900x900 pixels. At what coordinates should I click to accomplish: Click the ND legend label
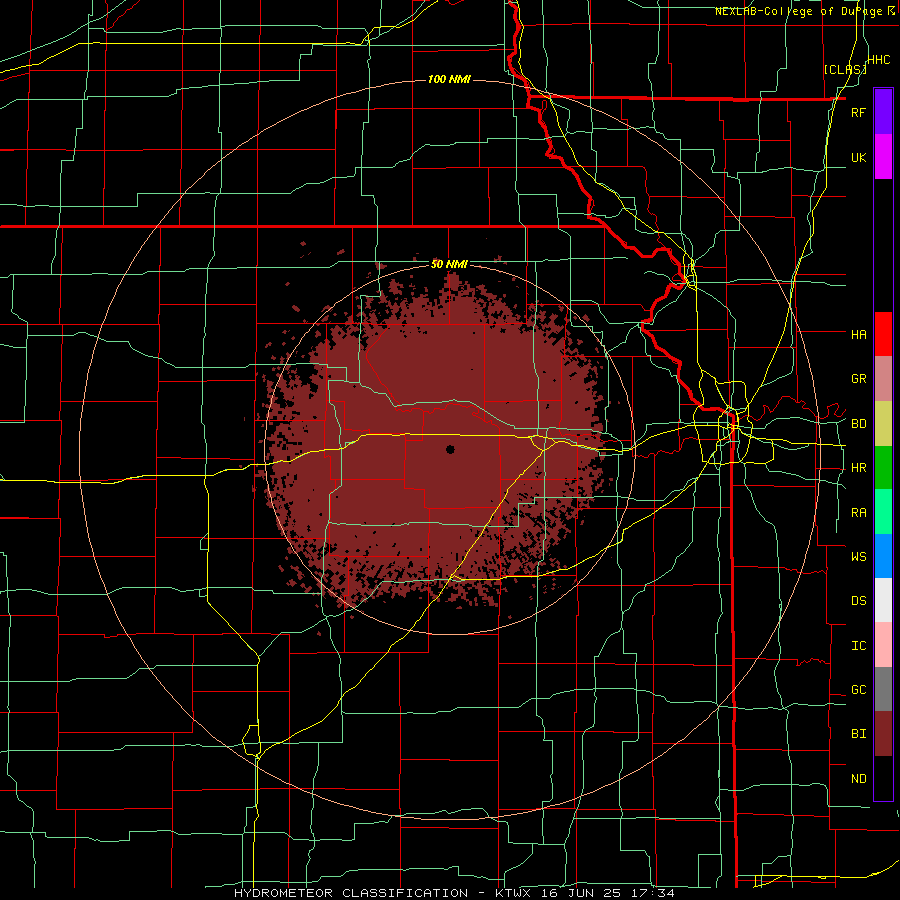858,779
